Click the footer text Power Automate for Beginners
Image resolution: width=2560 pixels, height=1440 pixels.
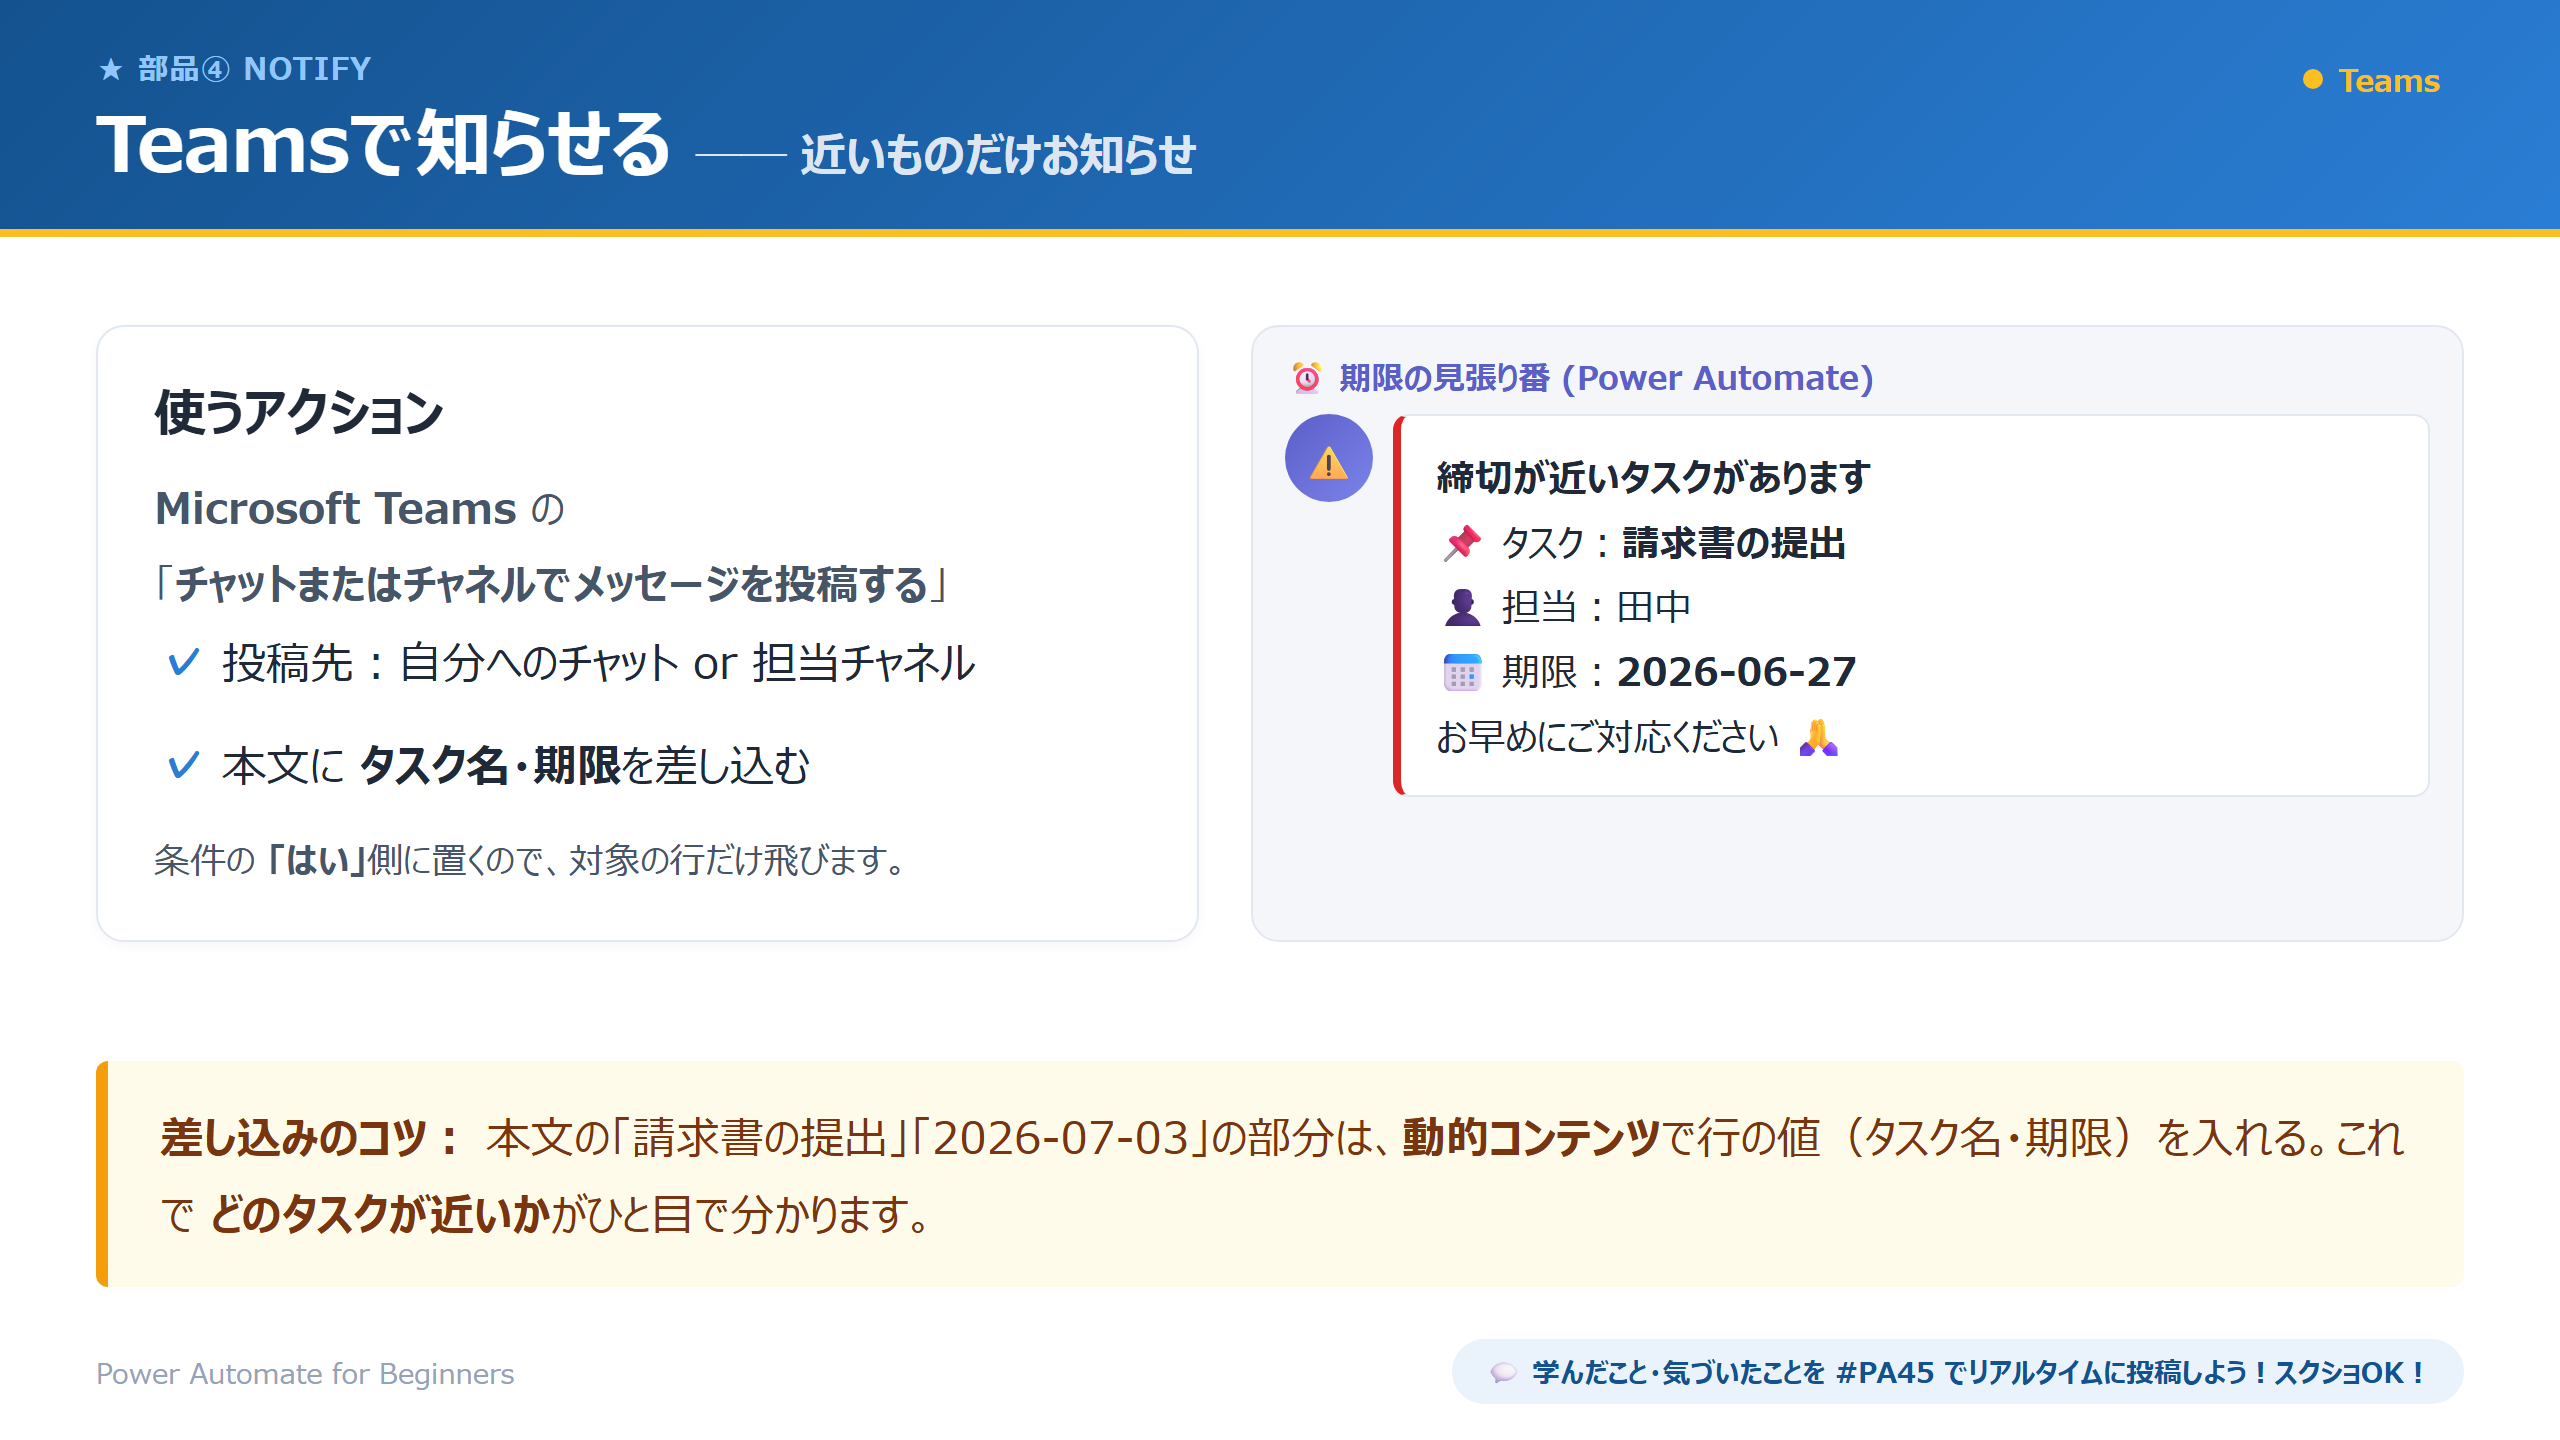(305, 1373)
